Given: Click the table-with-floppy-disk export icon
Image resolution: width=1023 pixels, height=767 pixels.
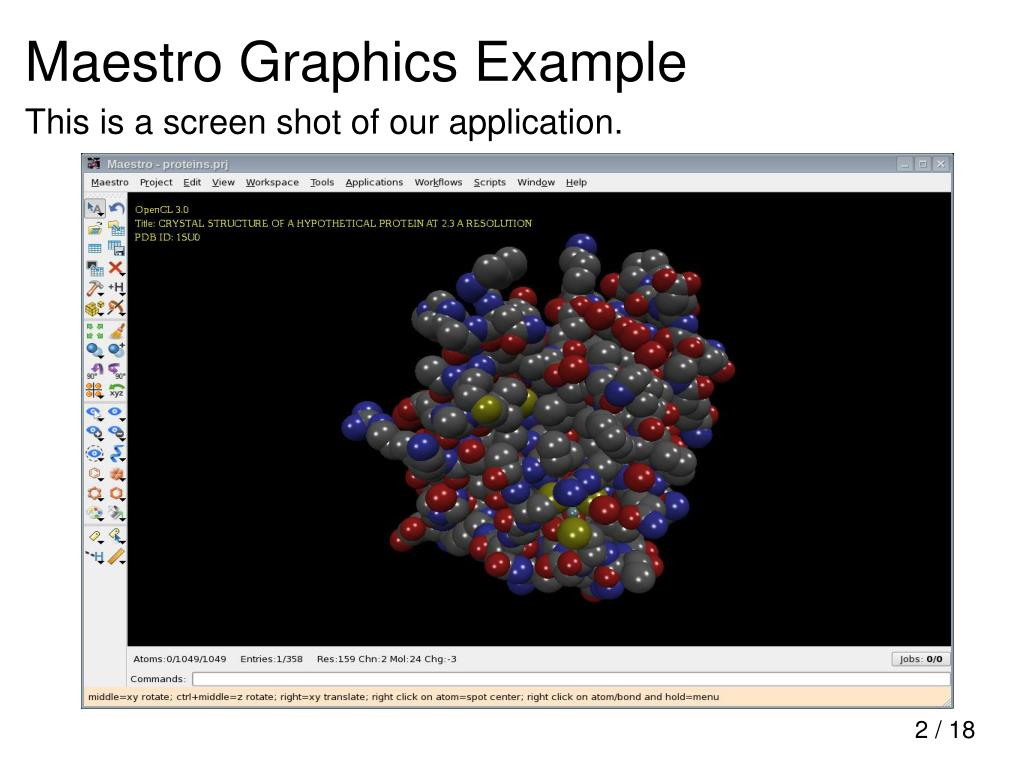Looking at the screenshot, I should point(116,248).
